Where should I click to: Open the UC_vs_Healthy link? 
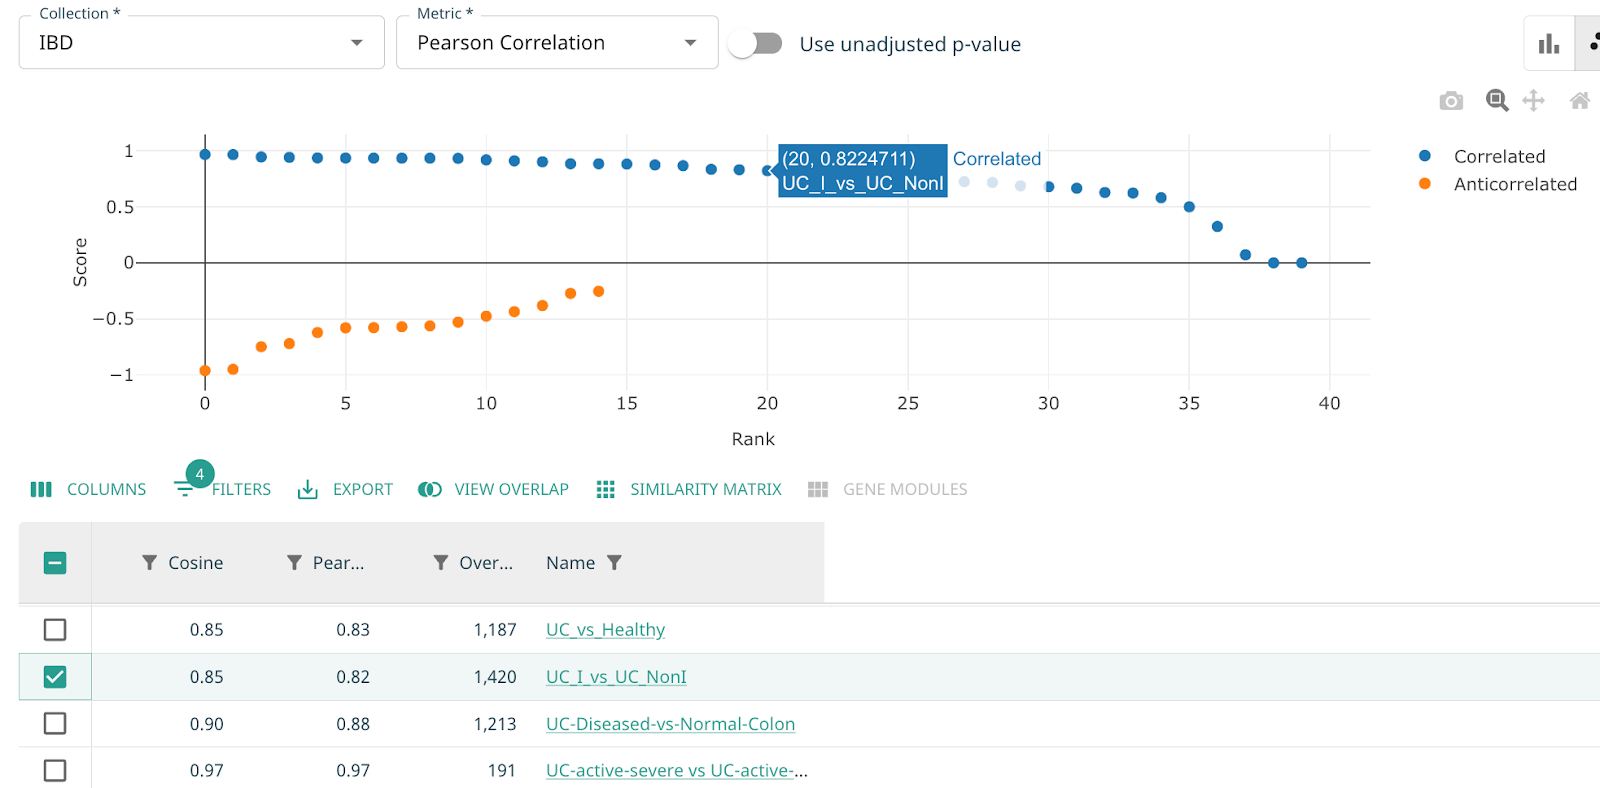click(x=605, y=630)
